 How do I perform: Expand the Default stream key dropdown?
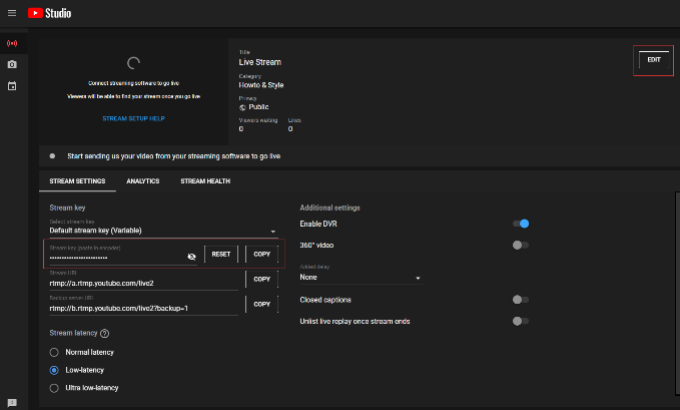(x=162, y=230)
